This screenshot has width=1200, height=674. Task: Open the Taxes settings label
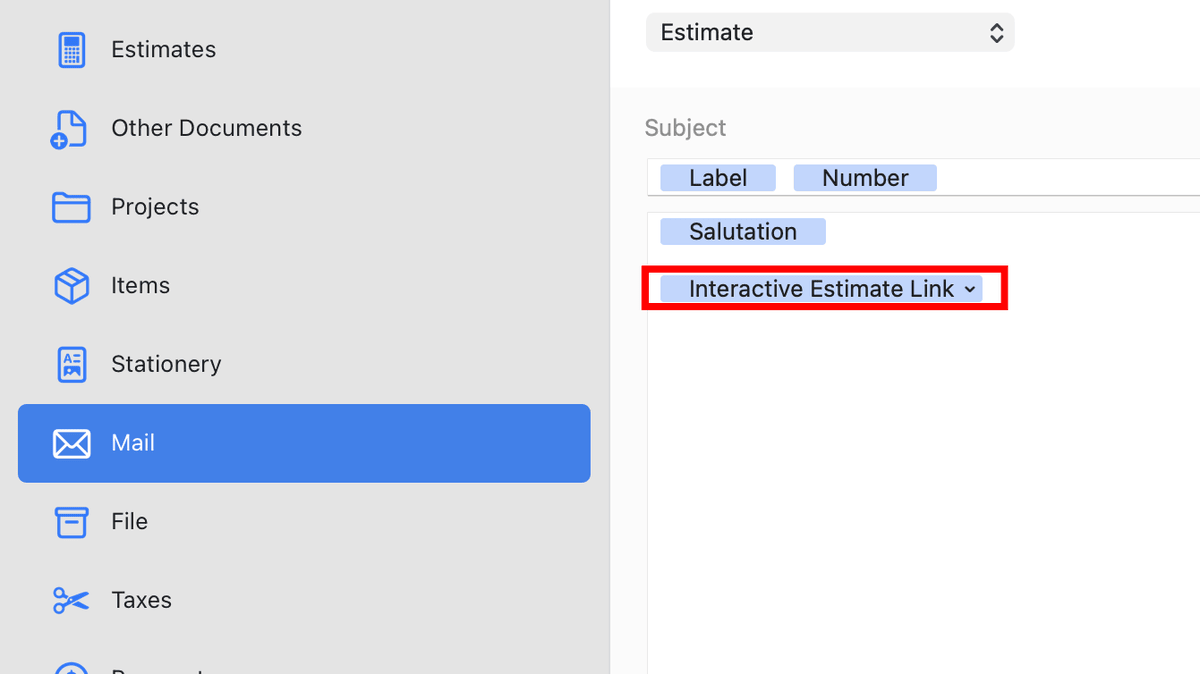point(141,600)
